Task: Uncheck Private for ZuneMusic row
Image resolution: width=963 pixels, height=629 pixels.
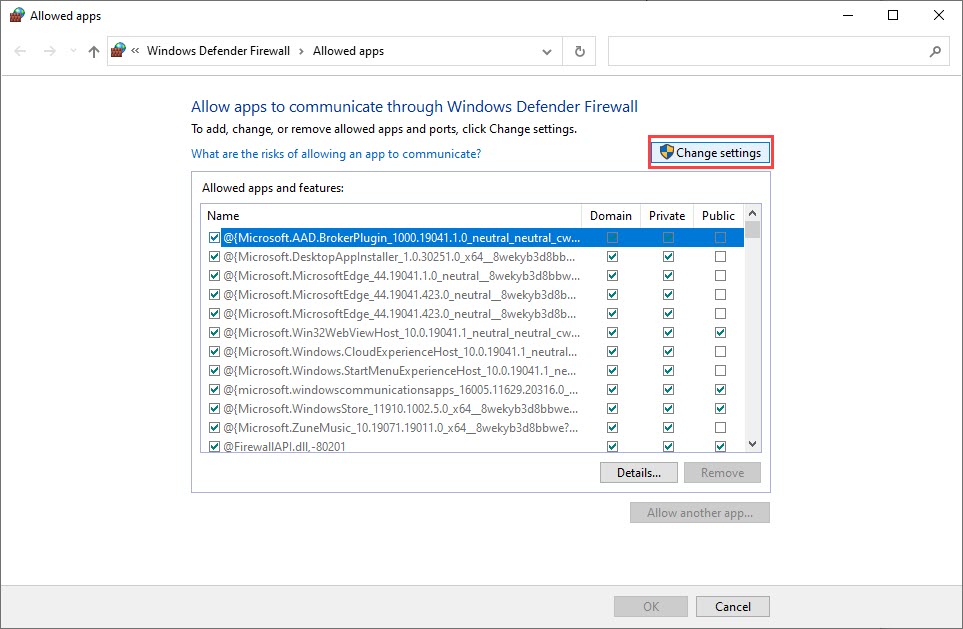Action: pos(668,428)
